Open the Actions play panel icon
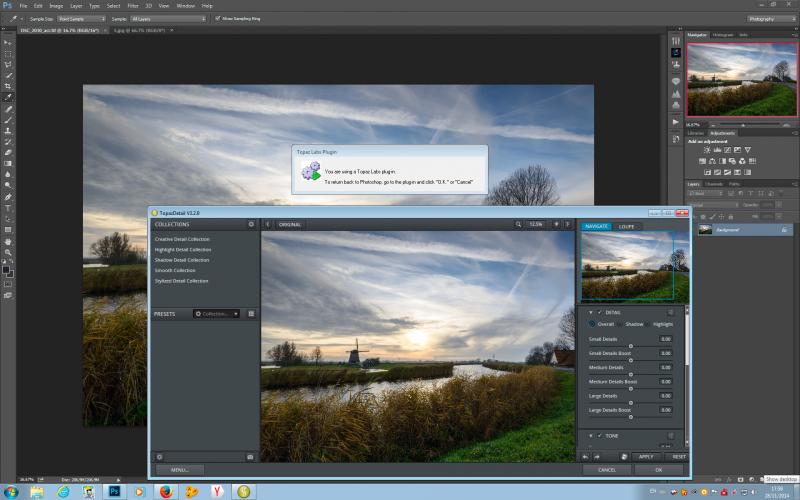This screenshot has width=800, height=500. (676, 122)
